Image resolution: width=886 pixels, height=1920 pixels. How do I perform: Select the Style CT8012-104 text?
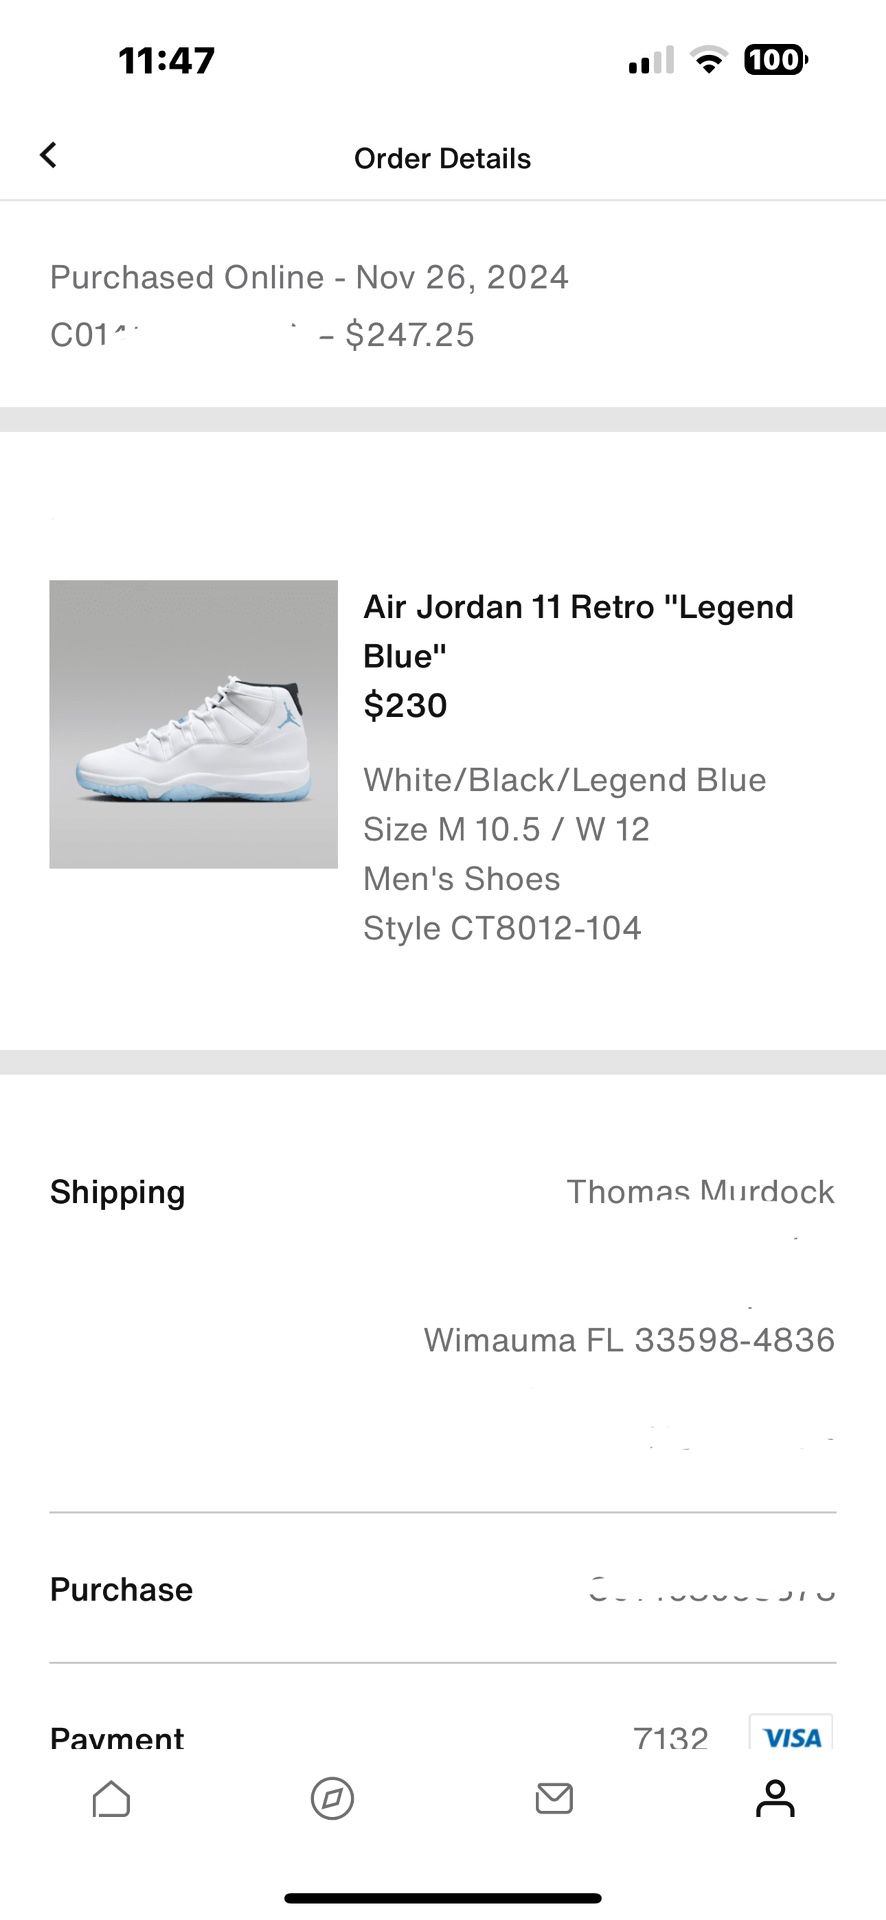[x=502, y=928]
